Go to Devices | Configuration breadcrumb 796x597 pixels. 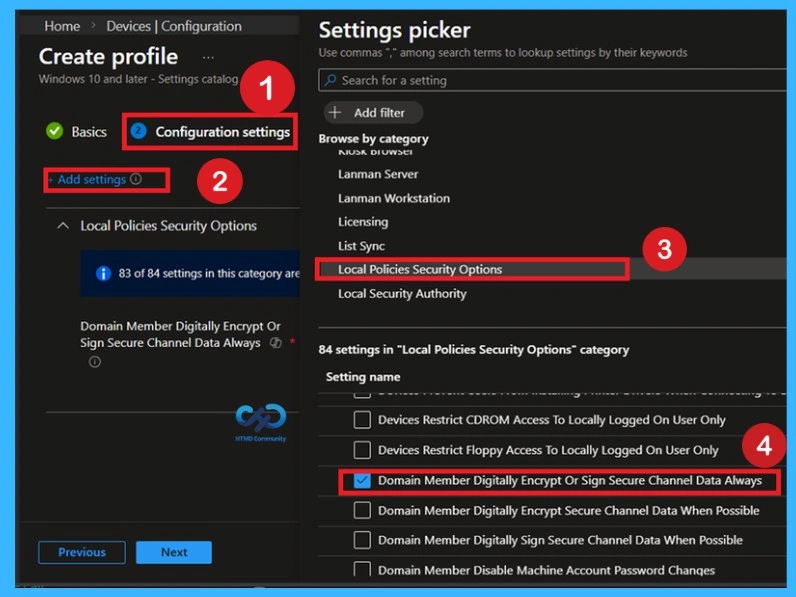(174, 26)
